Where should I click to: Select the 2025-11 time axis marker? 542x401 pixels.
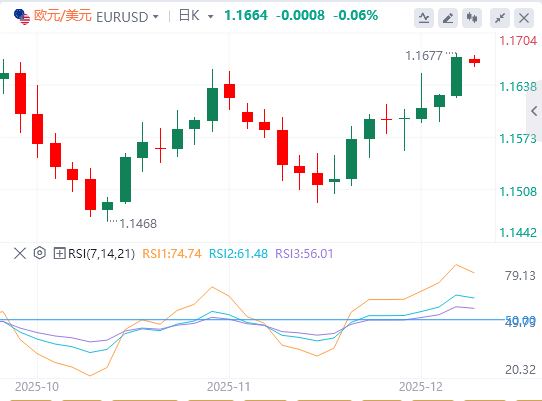click(x=228, y=386)
